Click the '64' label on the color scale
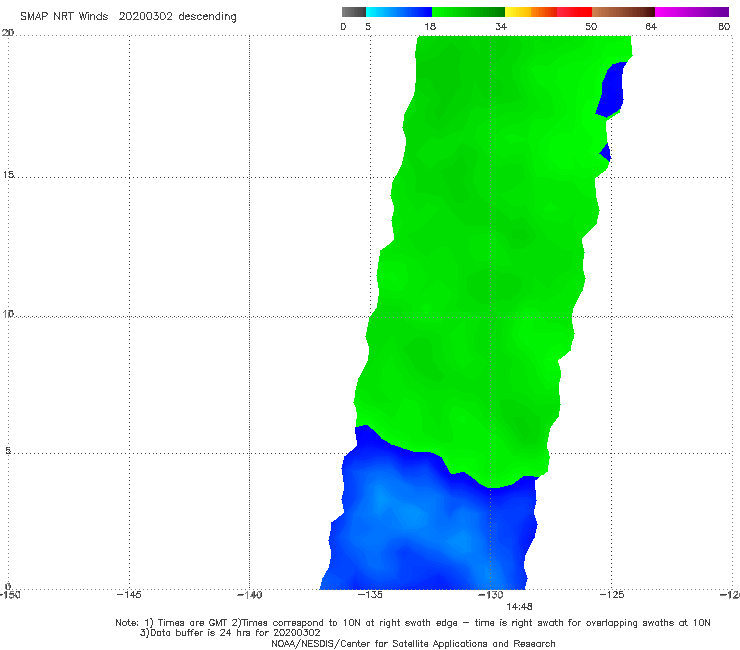The width and height of the screenshot is (740, 650). [651, 27]
